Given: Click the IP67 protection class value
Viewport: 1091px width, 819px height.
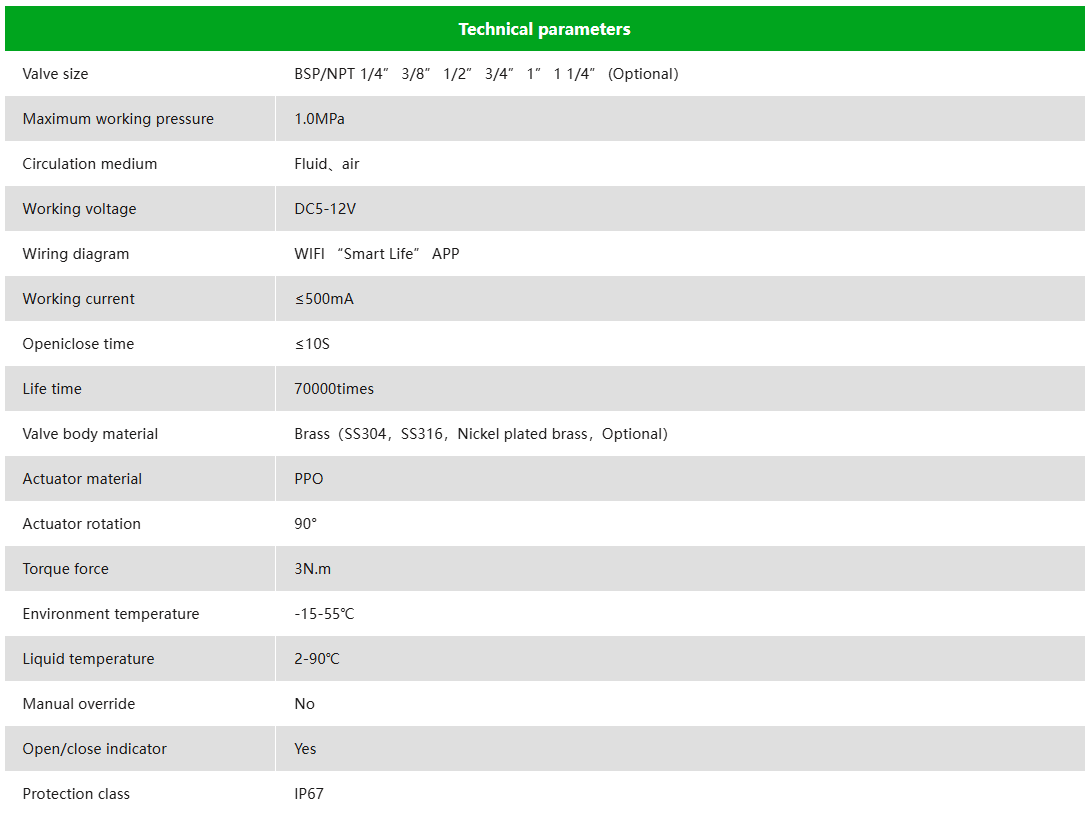Looking at the screenshot, I should click(309, 794).
